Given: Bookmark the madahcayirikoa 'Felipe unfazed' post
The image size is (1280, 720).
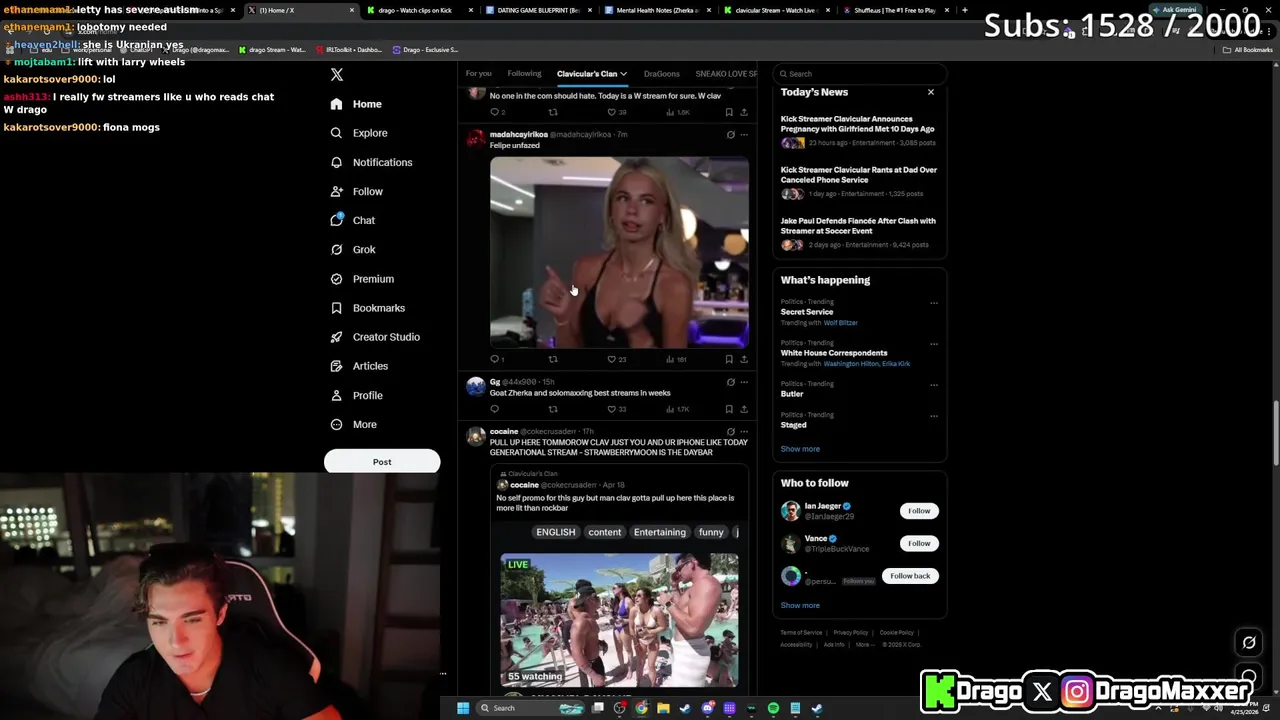Looking at the screenshot, I should [x=729, y=359].
